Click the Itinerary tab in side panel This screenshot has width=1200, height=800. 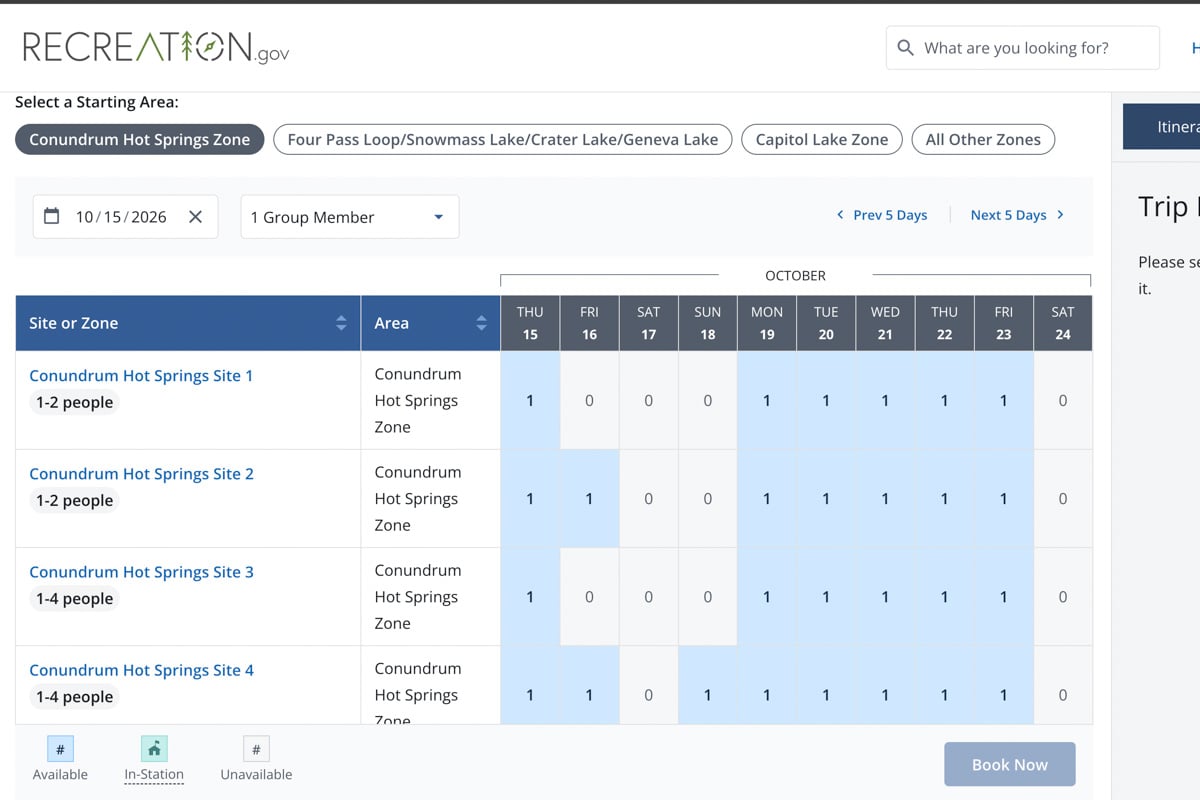coord(1162,127)
